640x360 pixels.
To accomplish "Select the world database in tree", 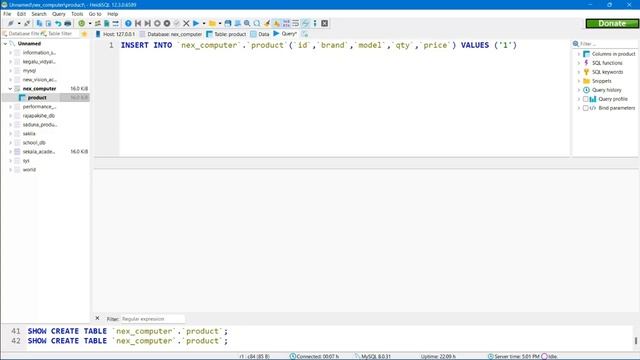I will (x=29, y=169).
